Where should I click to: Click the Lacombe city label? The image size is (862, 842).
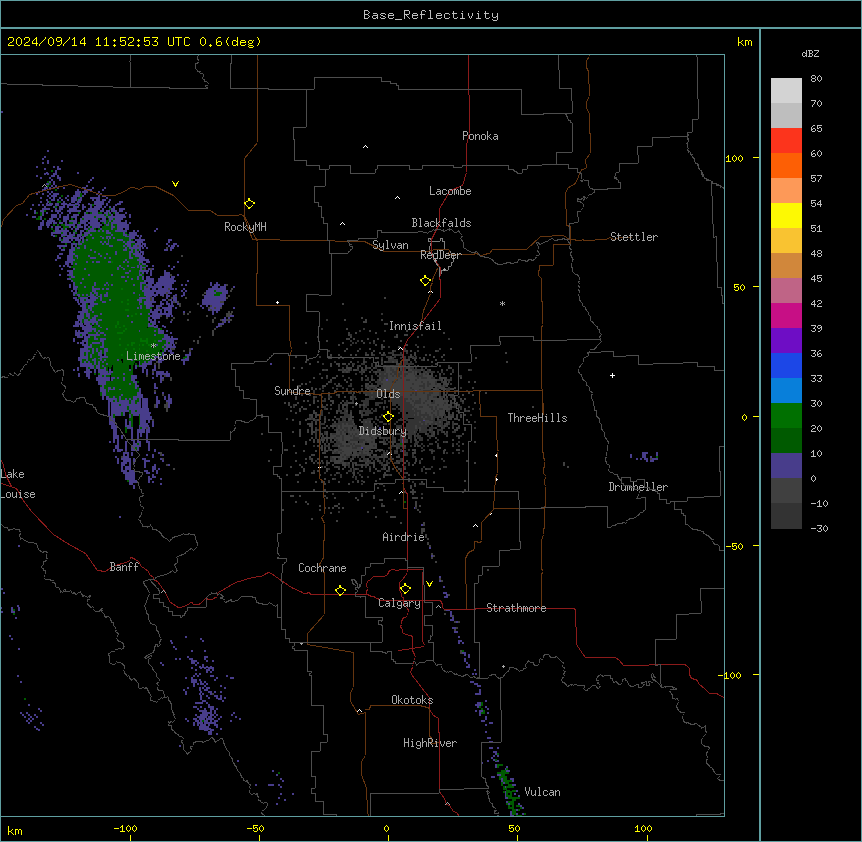[x=450, y=191]
